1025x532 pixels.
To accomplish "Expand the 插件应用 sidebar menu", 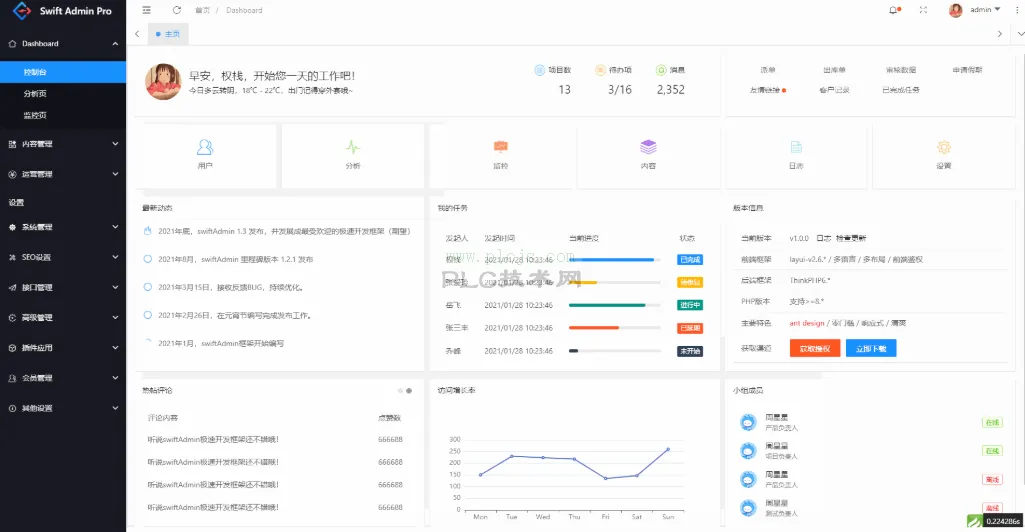I will pos(115,348).
